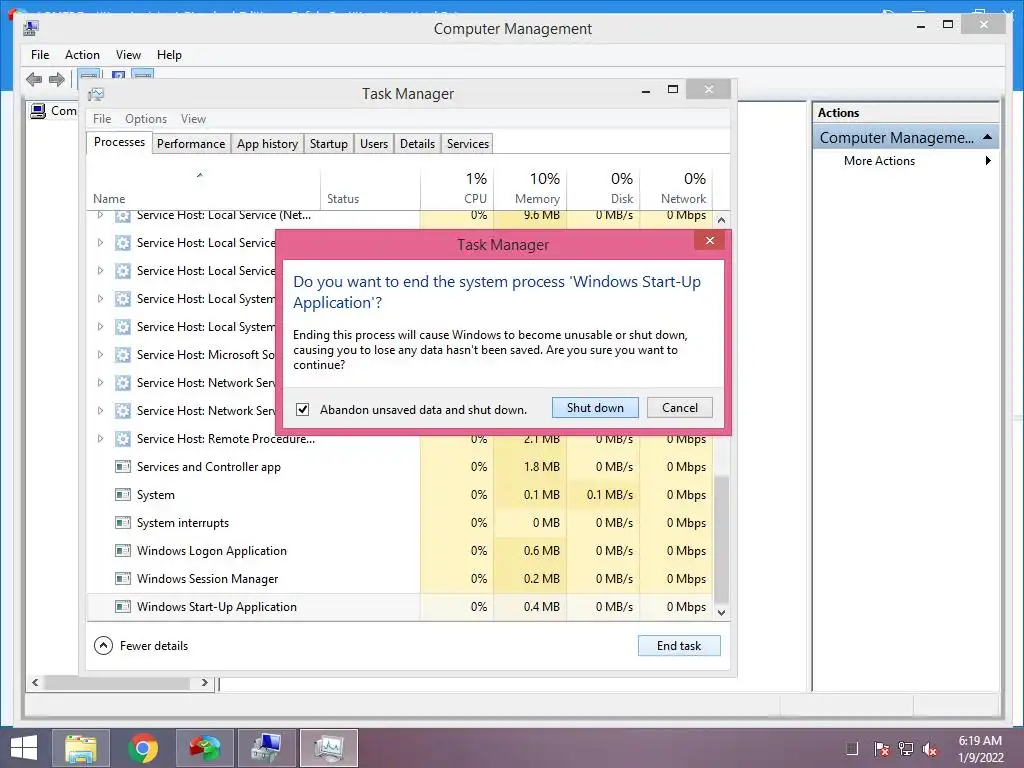This screenshot has width=1024, height=768.
Task: Click left arrow of Computer Management horizontal scrollbar
Action: click(35, 682)
